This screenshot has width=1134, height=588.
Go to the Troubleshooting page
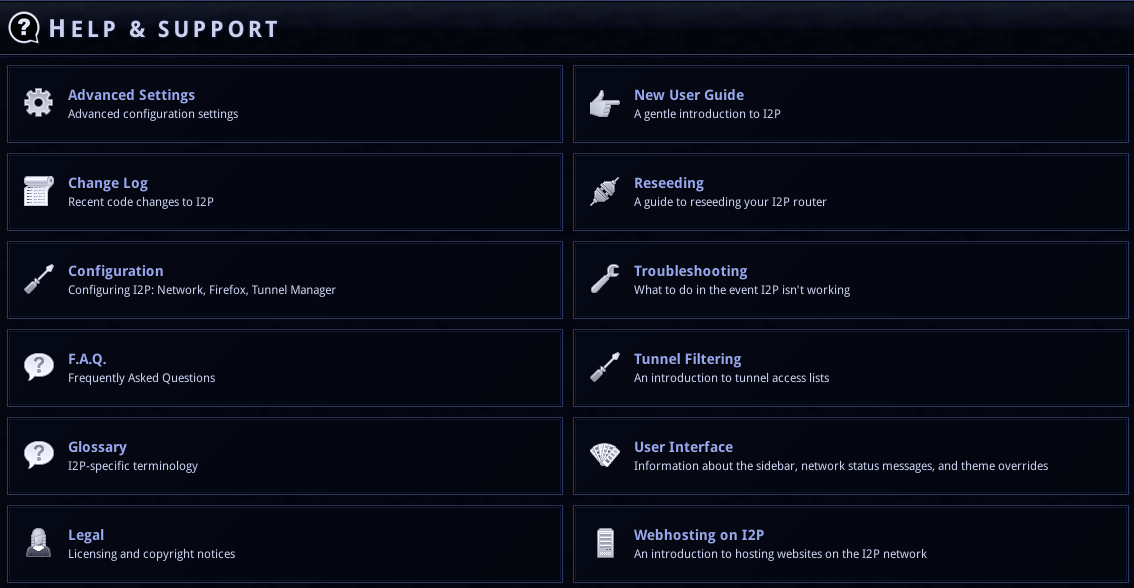691,270
